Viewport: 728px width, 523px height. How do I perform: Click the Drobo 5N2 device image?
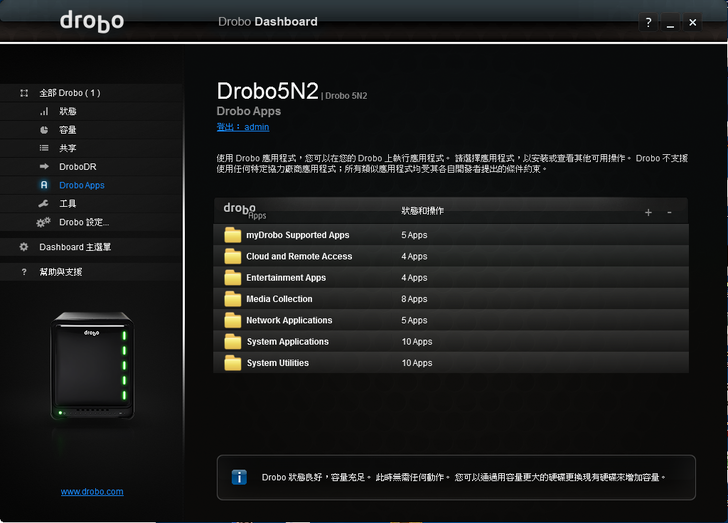click(x=92, y=366)
